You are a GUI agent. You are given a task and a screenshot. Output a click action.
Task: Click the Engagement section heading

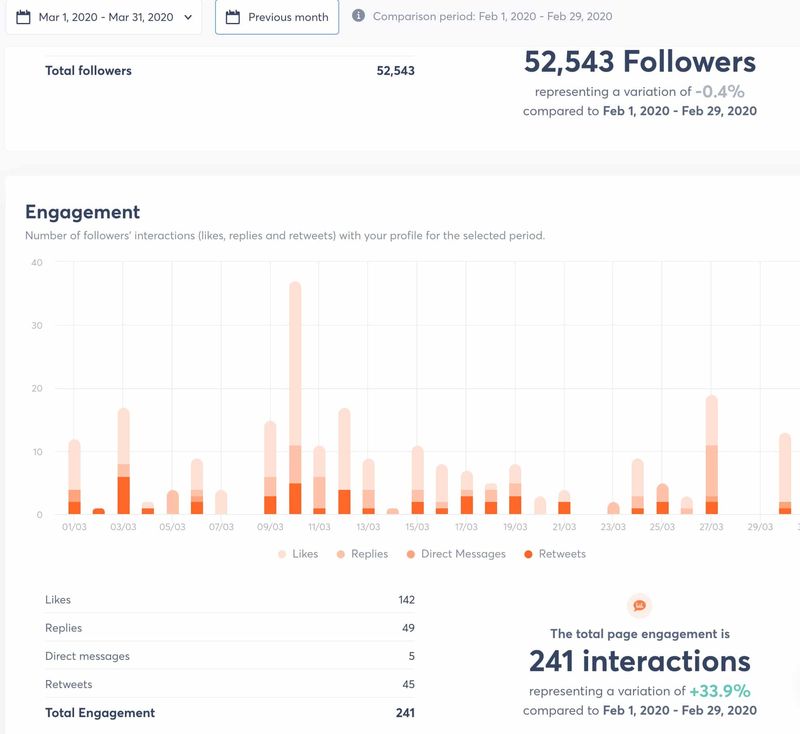coord(83,212)
